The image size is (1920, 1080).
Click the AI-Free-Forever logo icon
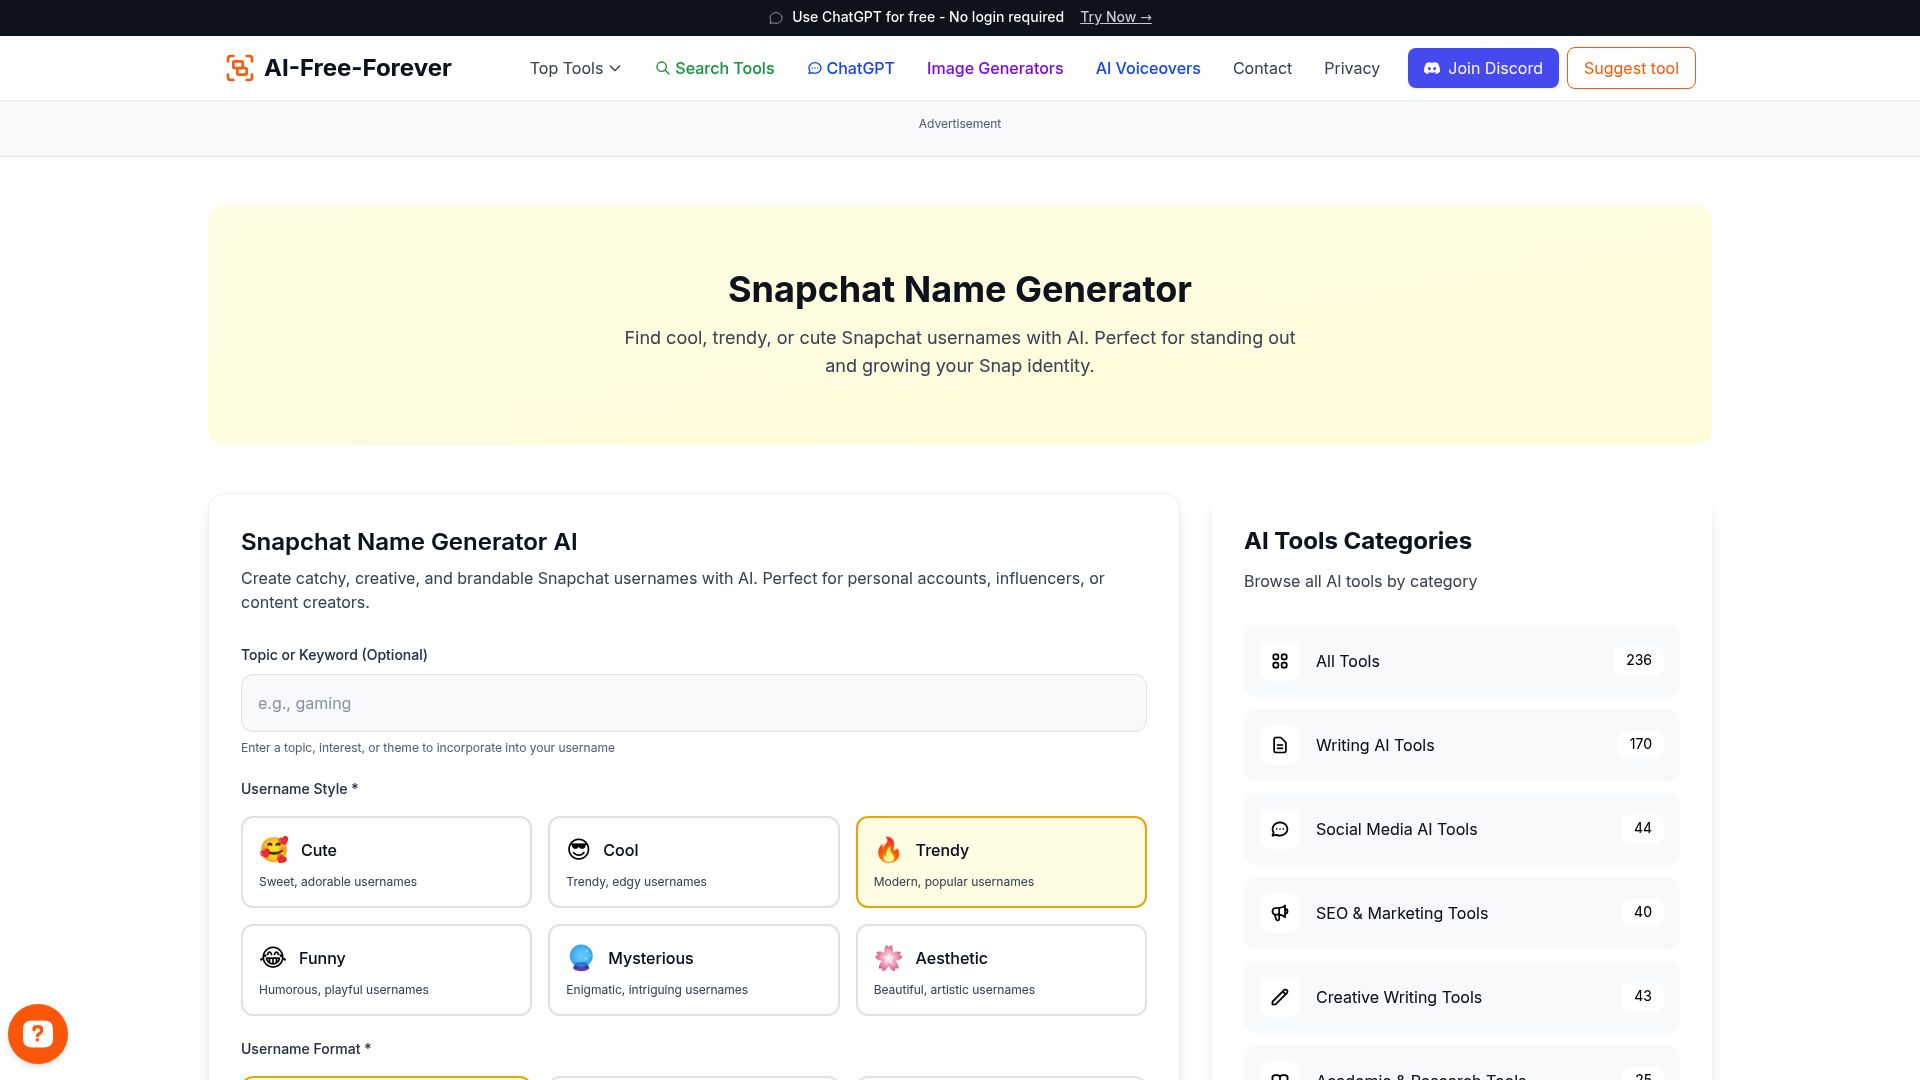tap(240, 68)
